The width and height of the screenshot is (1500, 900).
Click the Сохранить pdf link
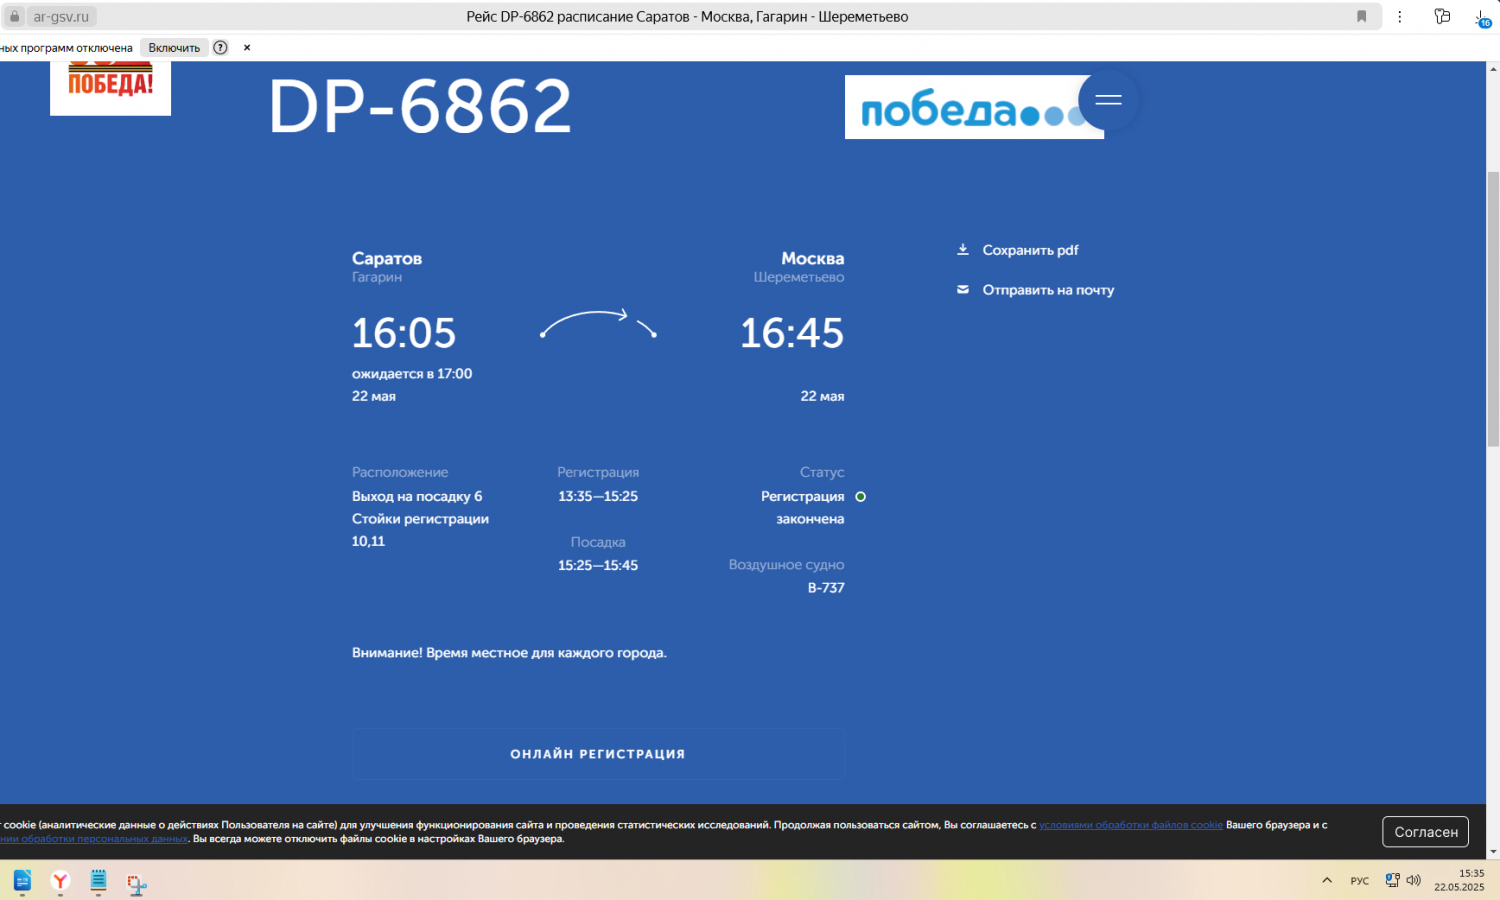[x=1030, y=250]
